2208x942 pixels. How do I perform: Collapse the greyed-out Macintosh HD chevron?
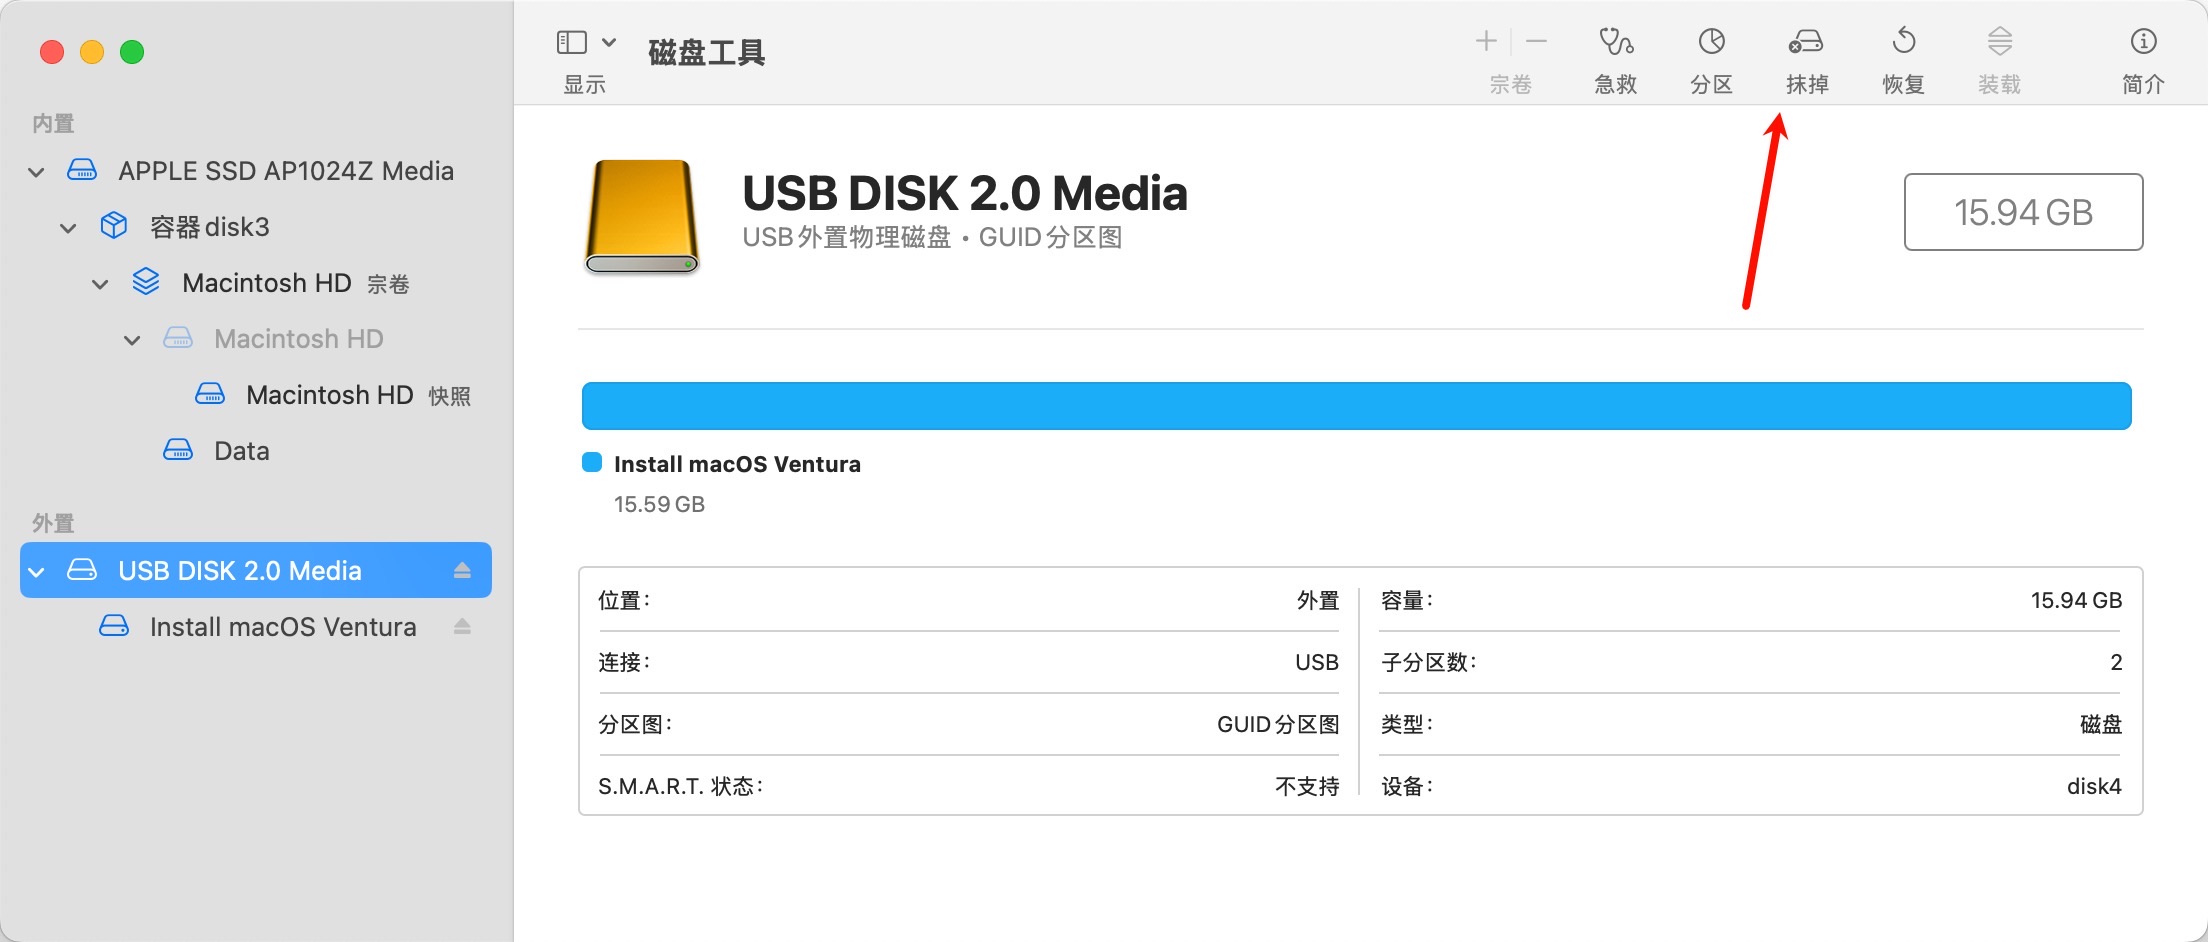[x=132, y=340]
